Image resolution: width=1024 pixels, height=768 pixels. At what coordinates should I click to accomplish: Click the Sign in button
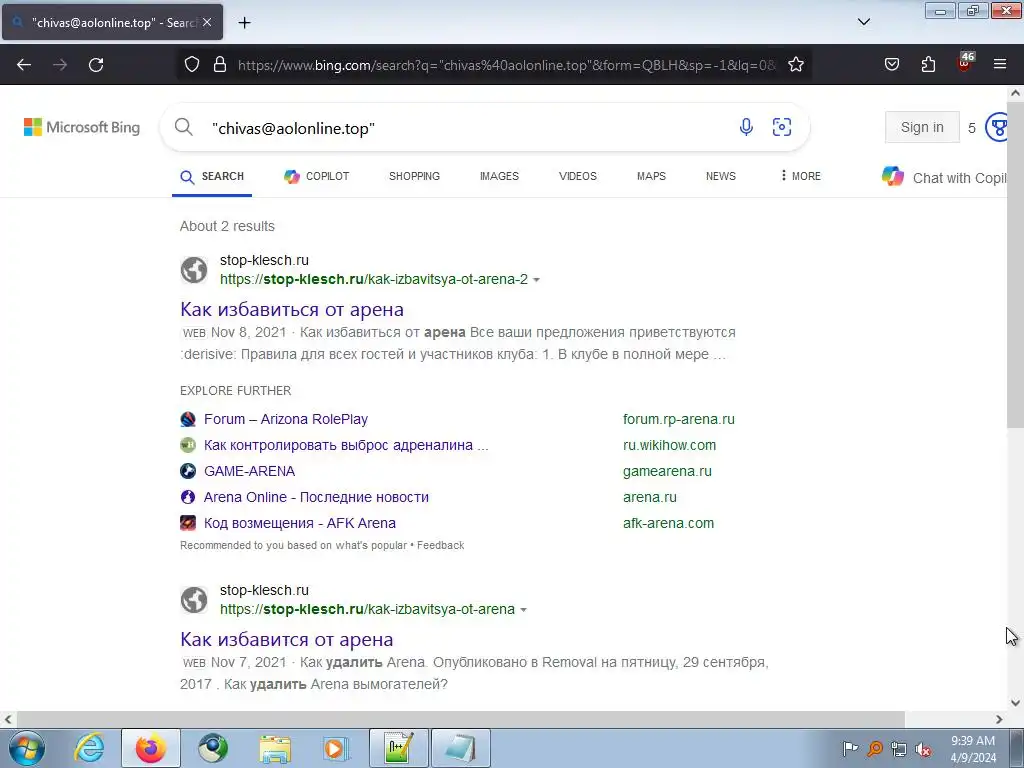(x=922, y=127)
